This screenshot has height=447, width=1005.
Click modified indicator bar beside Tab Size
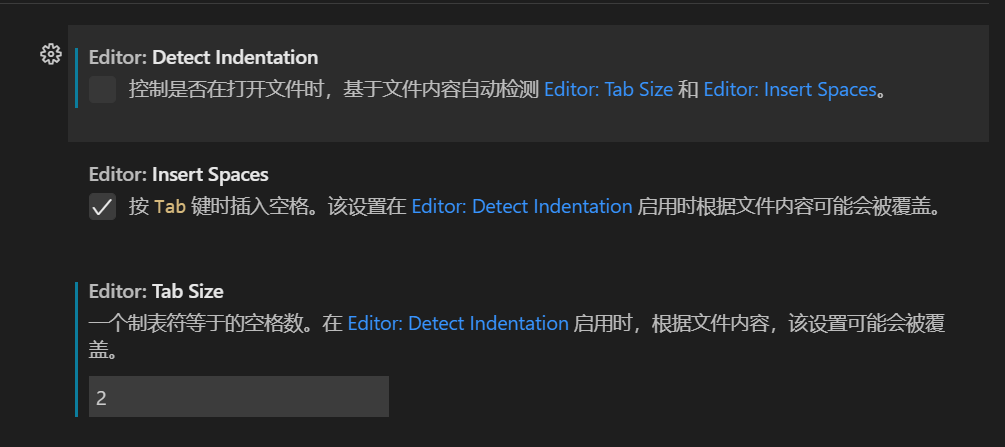76,348
